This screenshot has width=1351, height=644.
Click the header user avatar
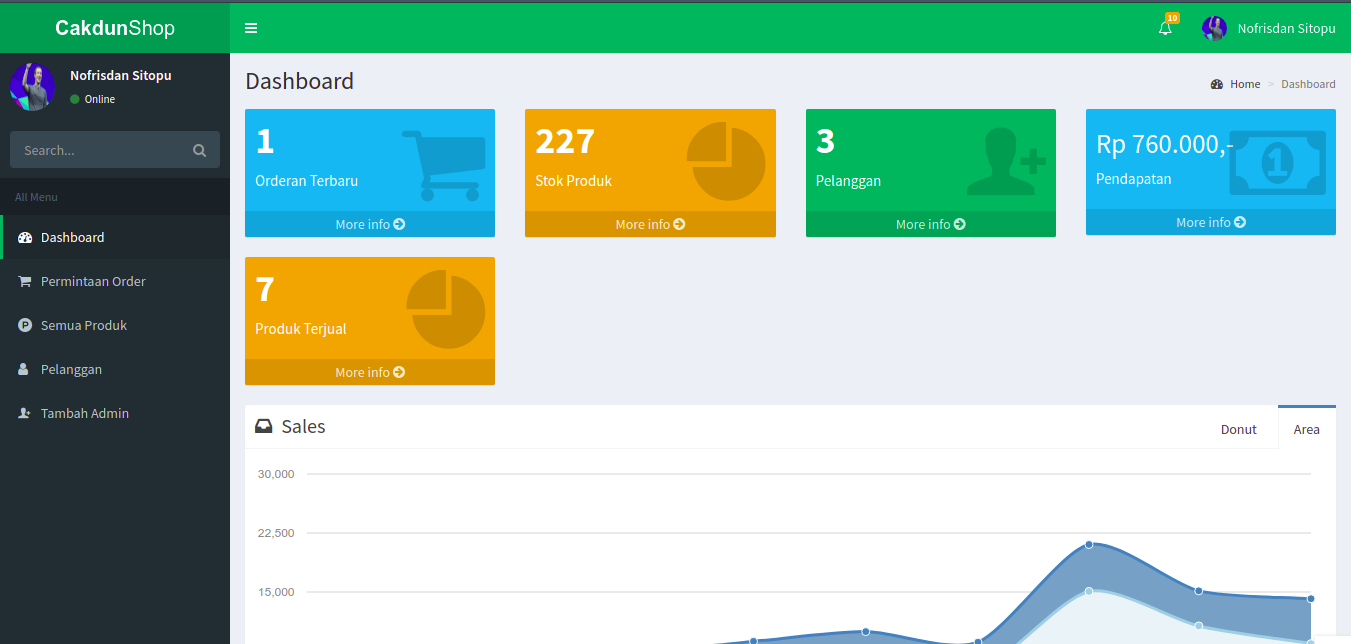1214,28
